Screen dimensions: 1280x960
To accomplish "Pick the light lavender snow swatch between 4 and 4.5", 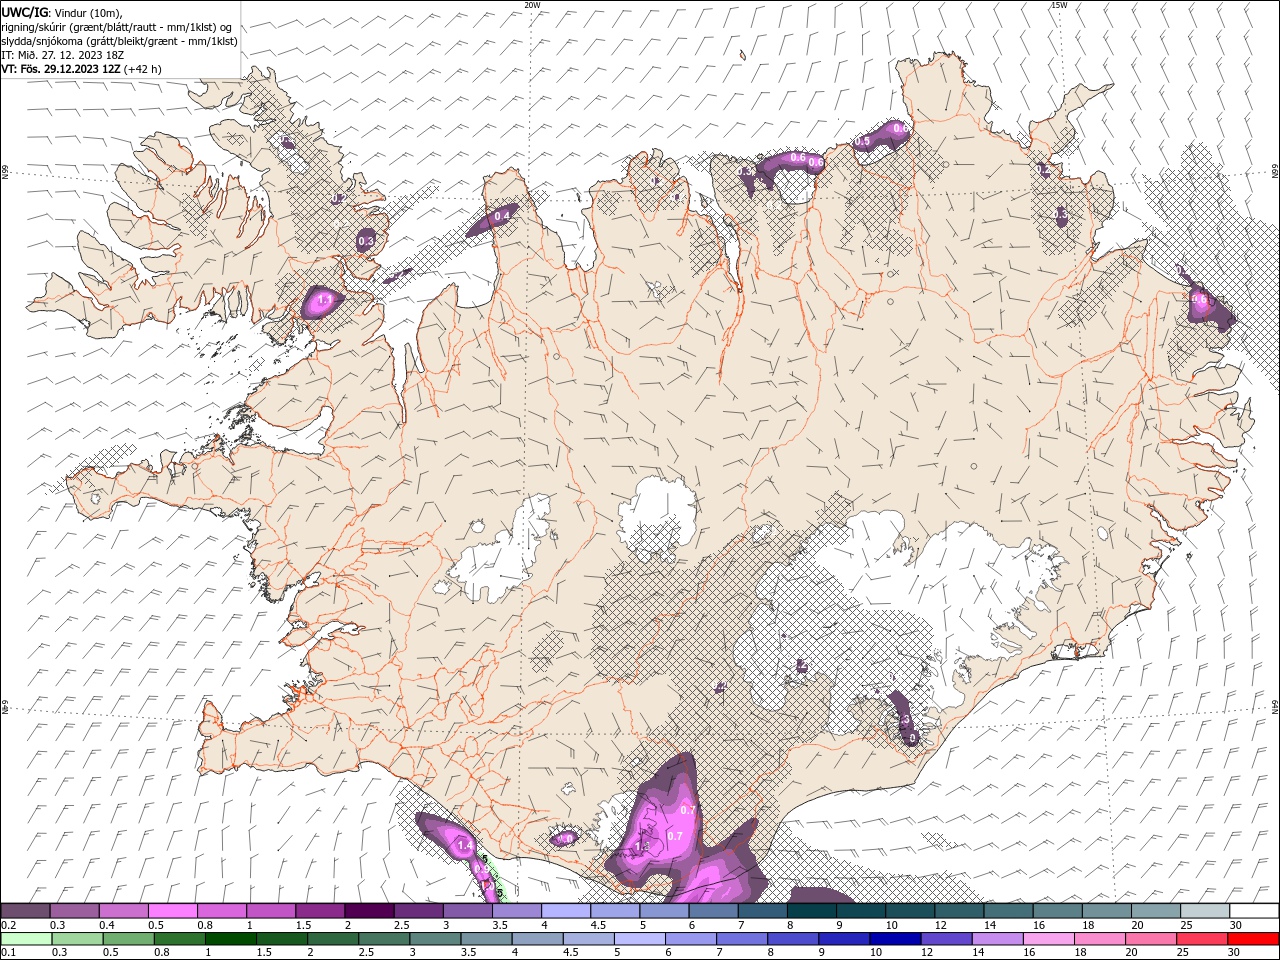I will 566,911.
